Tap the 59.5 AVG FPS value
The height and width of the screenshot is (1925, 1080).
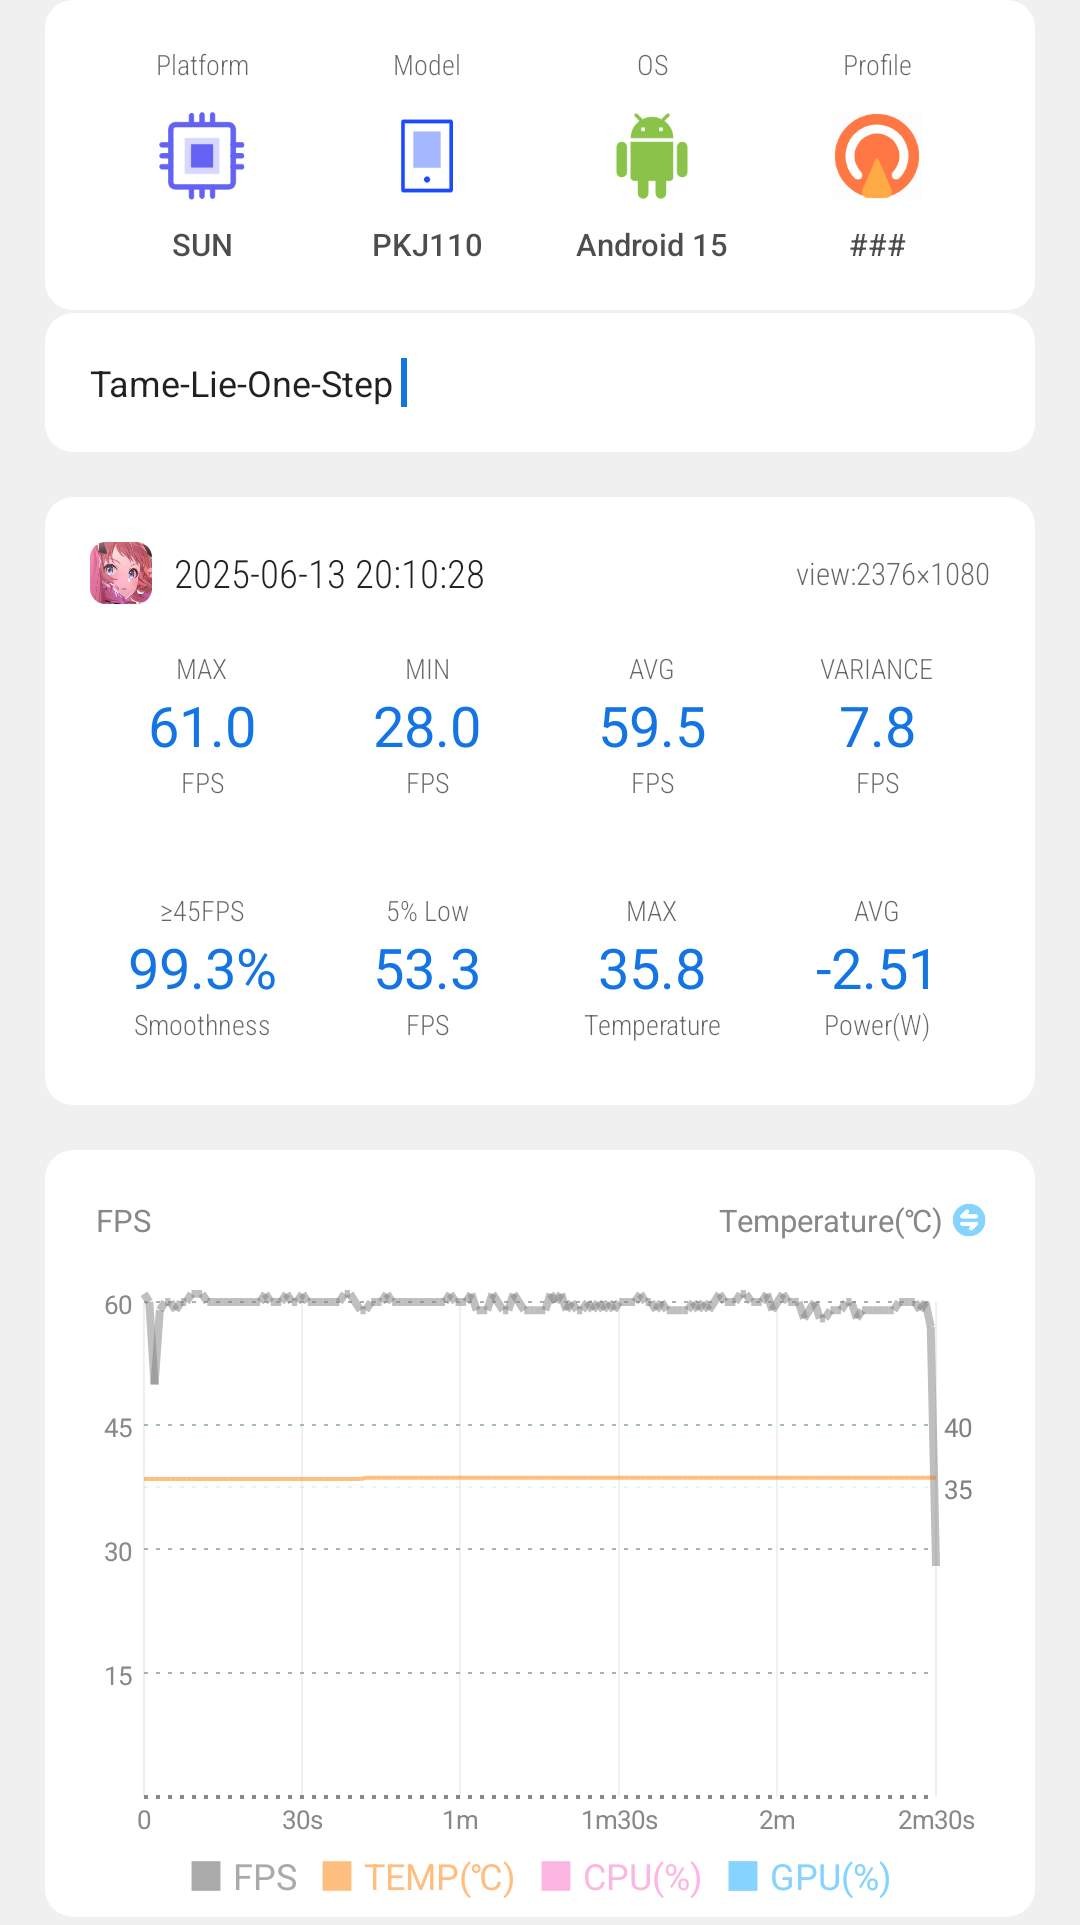point(652,728)
